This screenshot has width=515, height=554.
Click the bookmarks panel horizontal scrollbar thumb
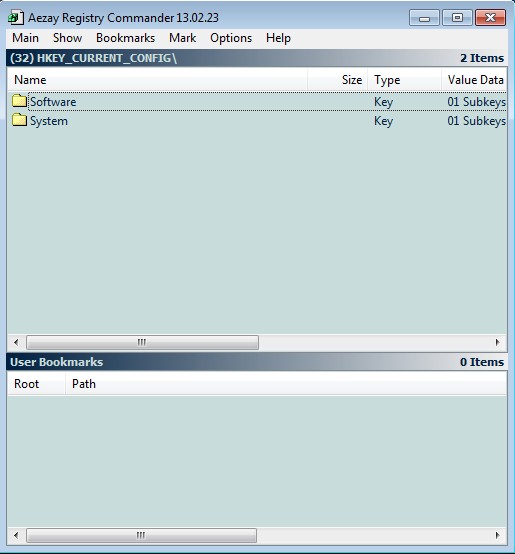pyautogui.click(x=141, y=535)
